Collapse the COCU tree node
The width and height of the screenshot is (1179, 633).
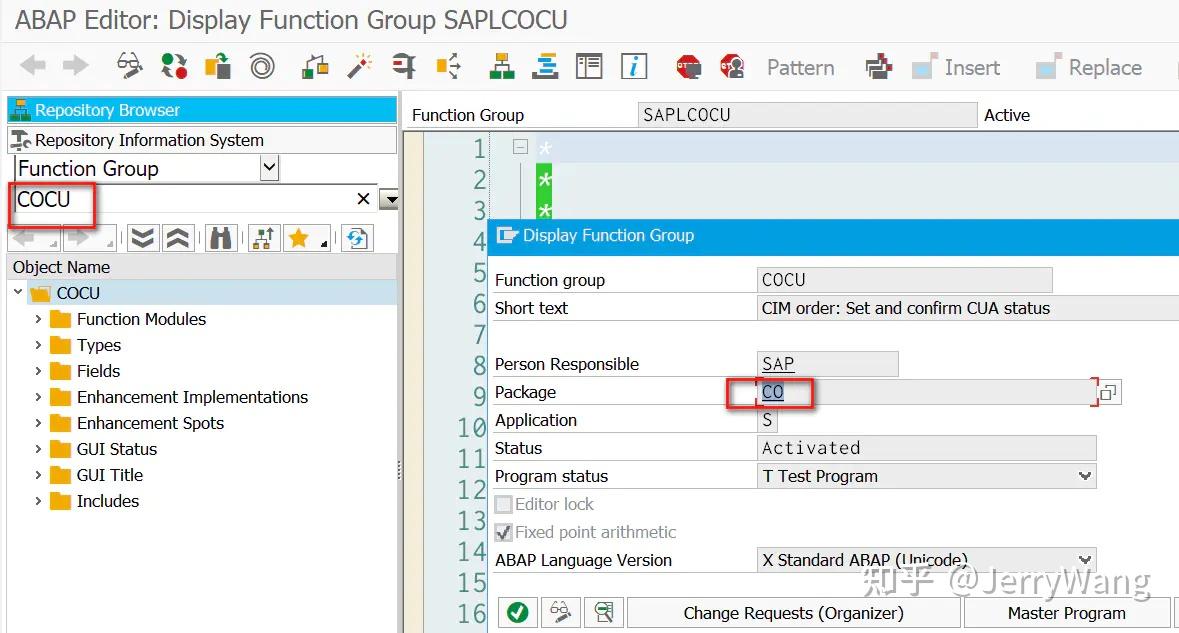tap(20, 292)
